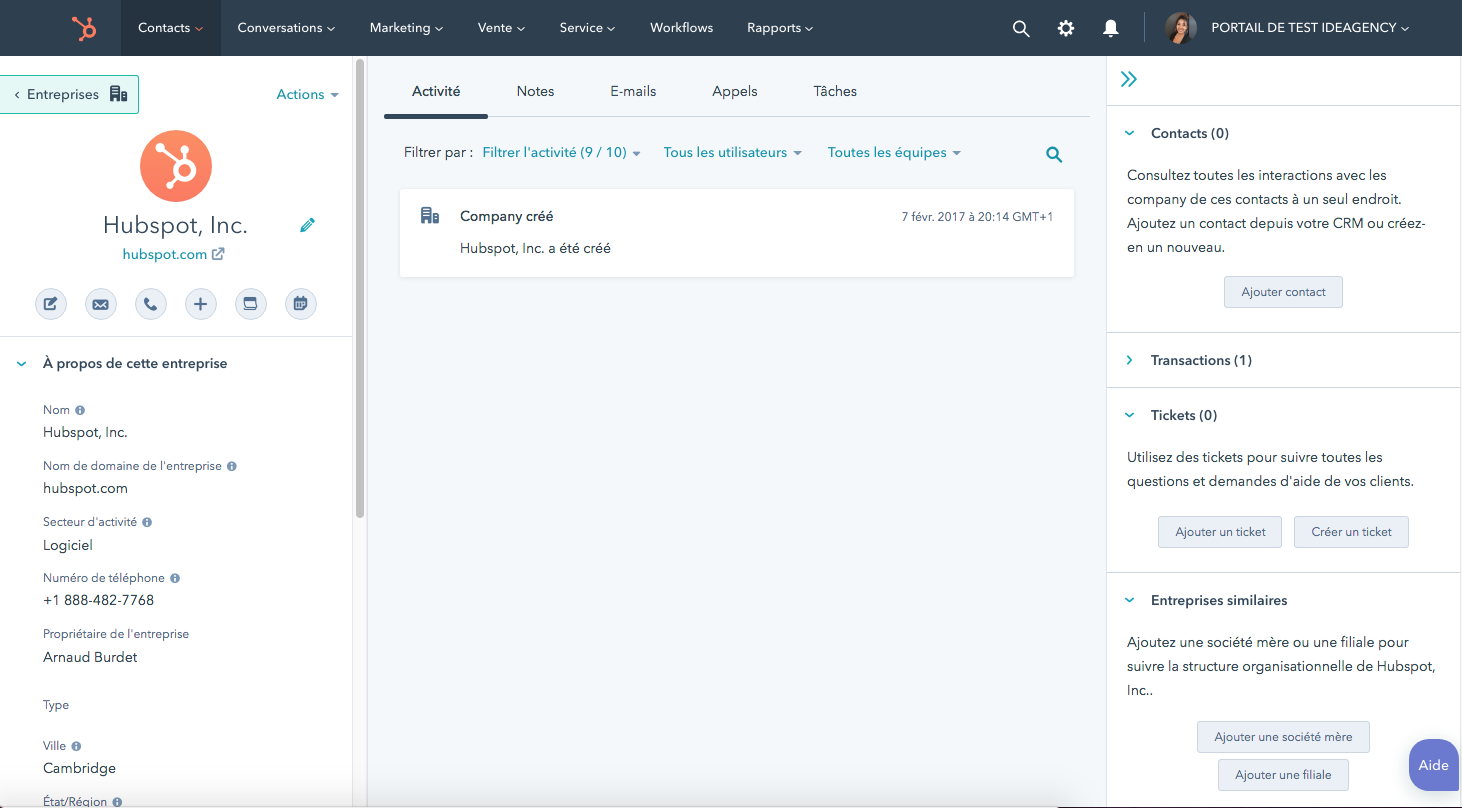
Task: Click phone number +1 888-482-7768
Action: point(98,601)
